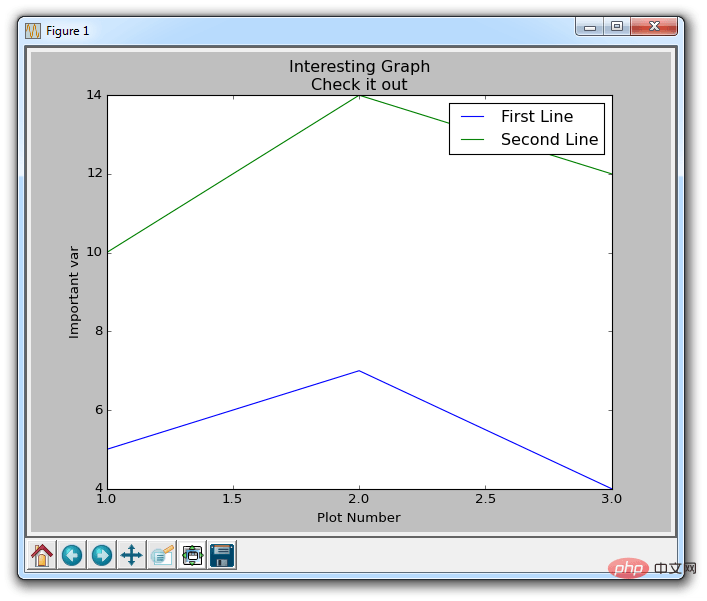Open Configure subplots tool
The image size is (707, 601).
[192, 555]
